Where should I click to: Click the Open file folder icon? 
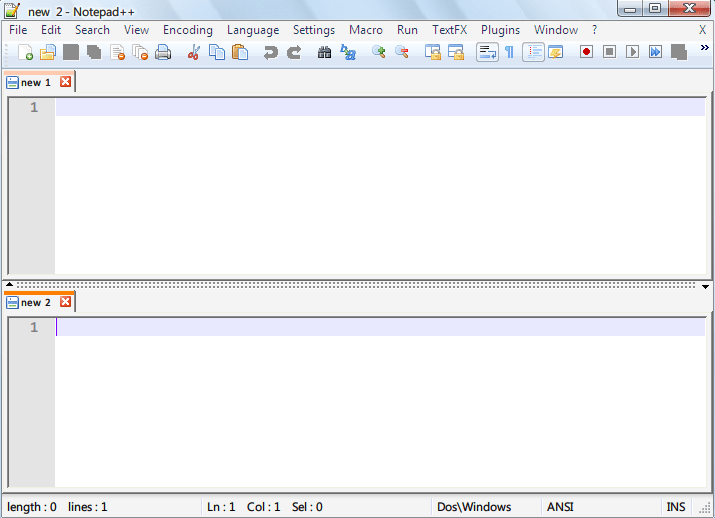point(48,52)
